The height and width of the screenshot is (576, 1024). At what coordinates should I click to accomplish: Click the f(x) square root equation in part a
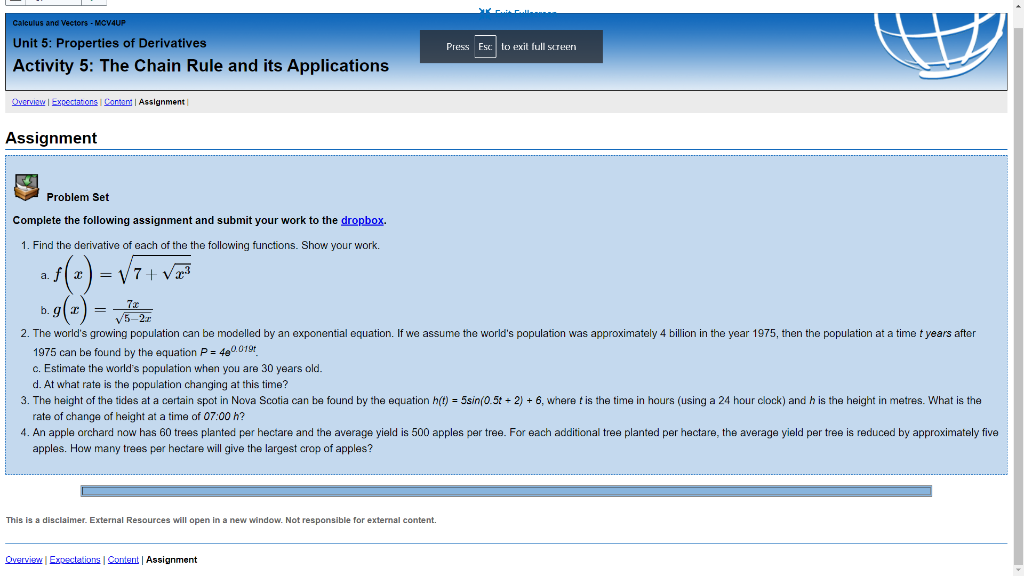(122, 274)
